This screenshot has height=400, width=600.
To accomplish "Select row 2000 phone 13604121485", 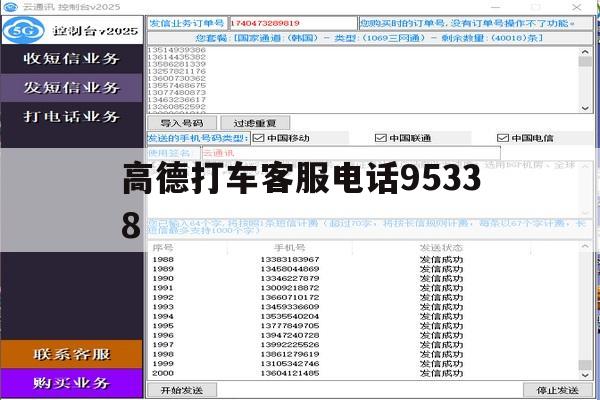I will pos(290,373).
